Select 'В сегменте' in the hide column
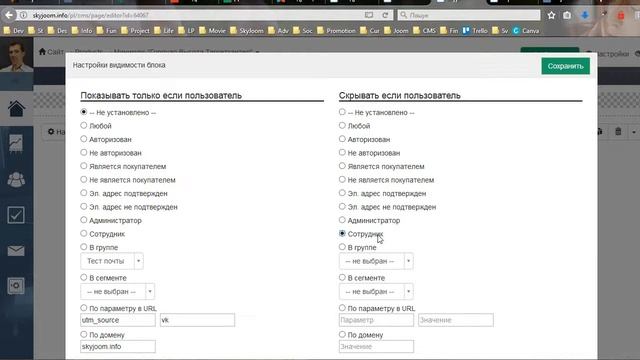Screen dimensions: 640x360 point(342,277)
